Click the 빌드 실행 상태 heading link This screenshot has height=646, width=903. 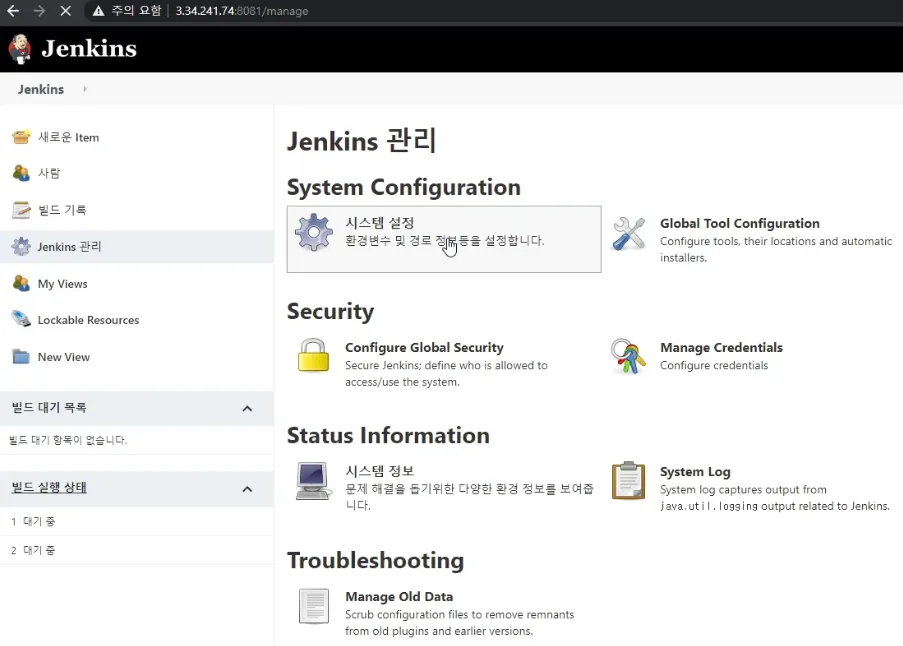click(x=49, y=488)
